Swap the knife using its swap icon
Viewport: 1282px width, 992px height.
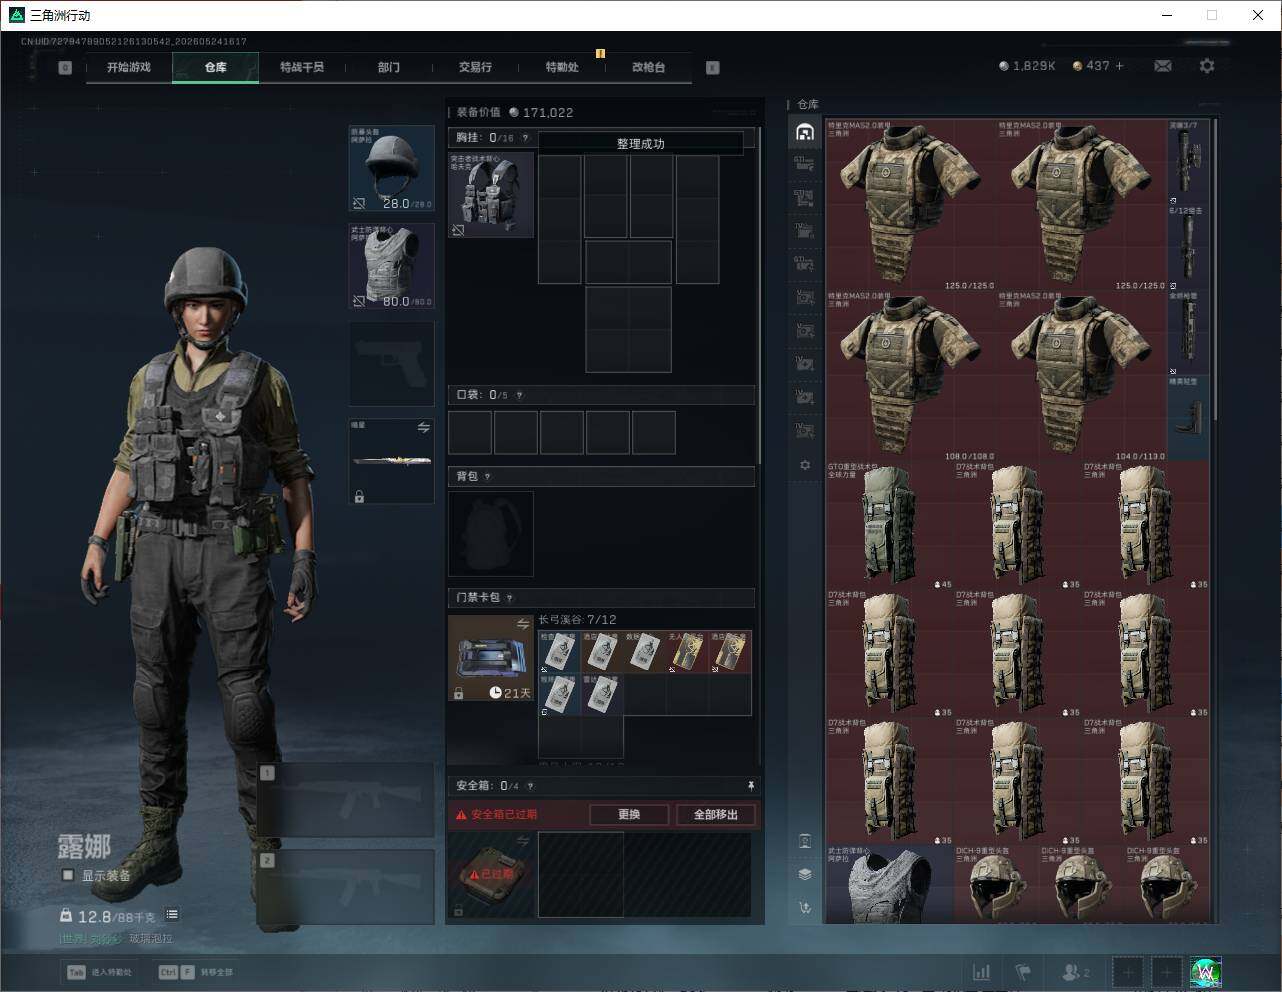[x=423, y=427]
